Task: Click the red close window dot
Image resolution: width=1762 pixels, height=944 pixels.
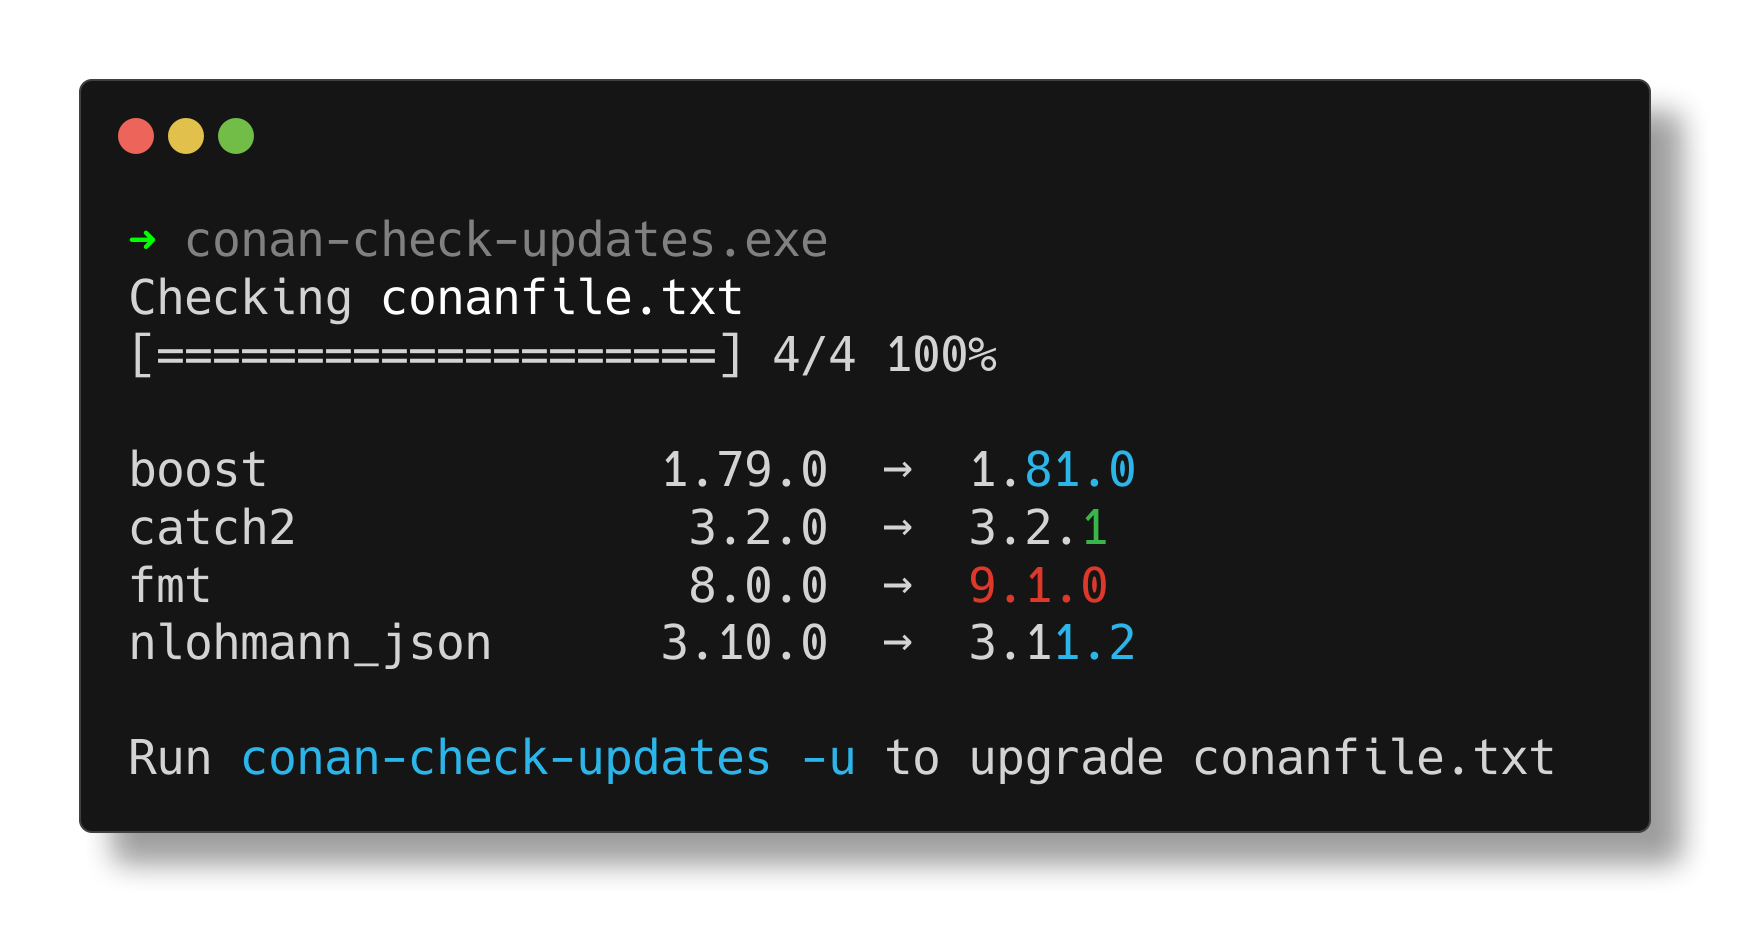Action: (x=136, y=136)
